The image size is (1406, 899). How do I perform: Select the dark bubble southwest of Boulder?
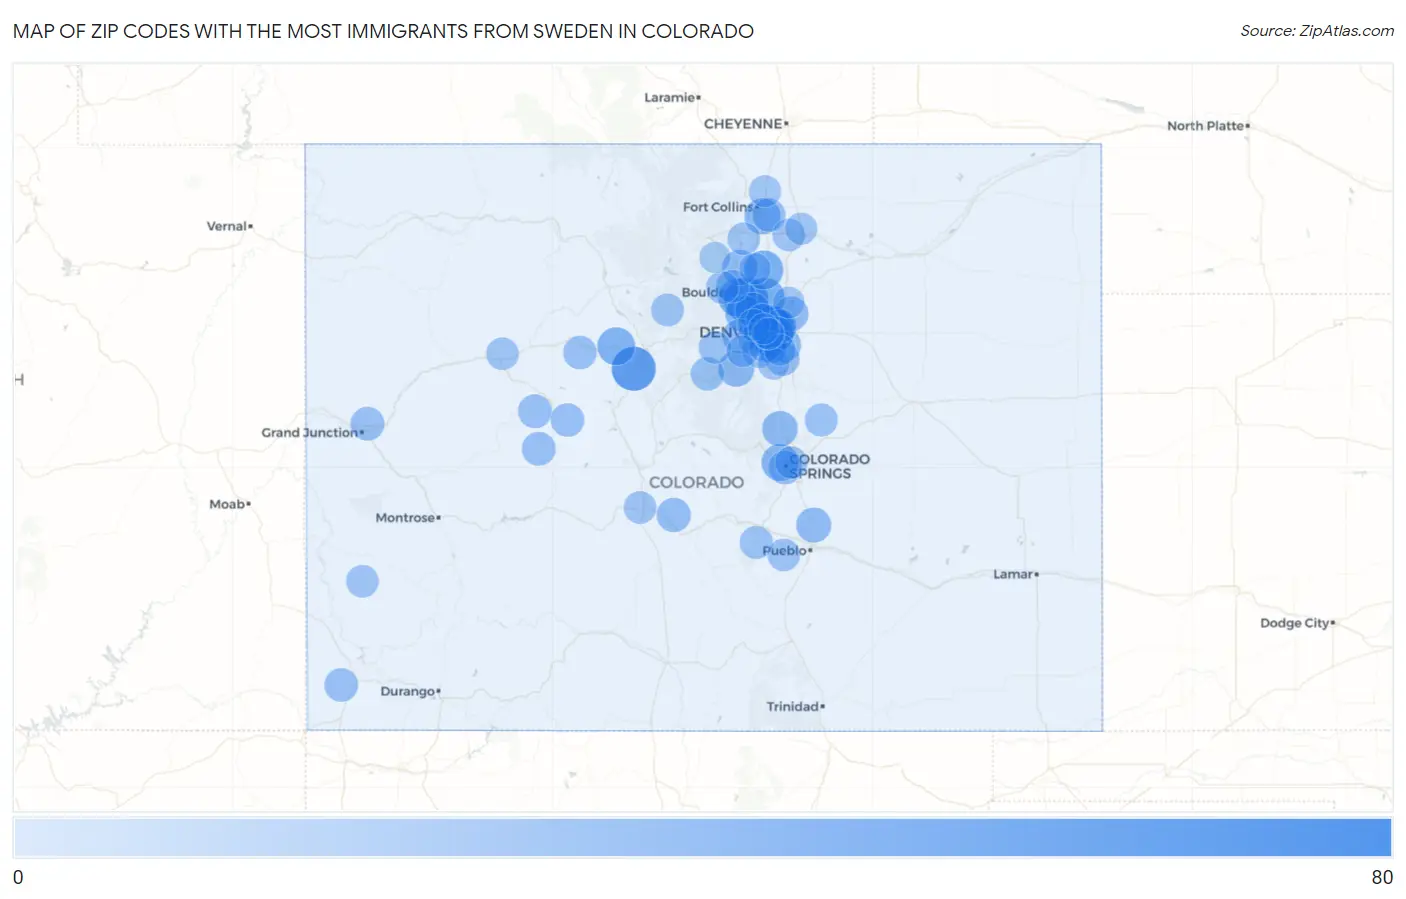coord(633,368)
